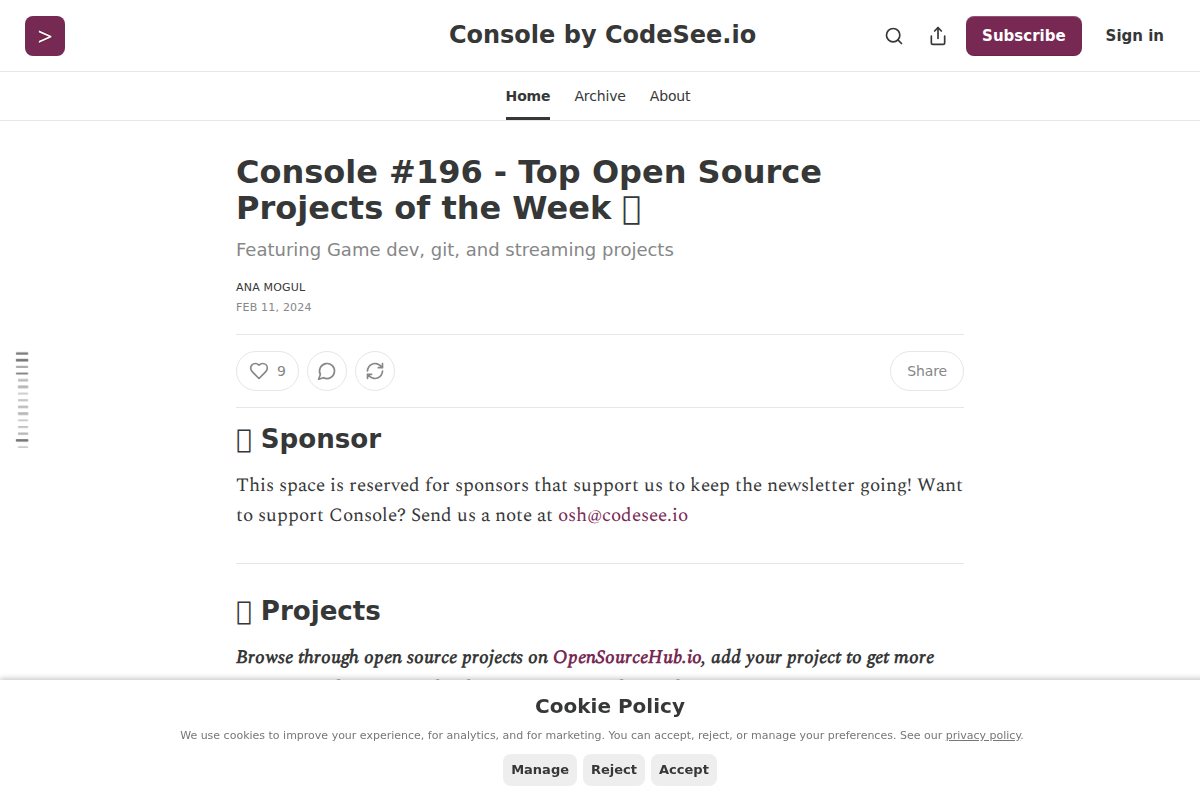
Task: Open the search icon in the header
Action: coord(894,36)
